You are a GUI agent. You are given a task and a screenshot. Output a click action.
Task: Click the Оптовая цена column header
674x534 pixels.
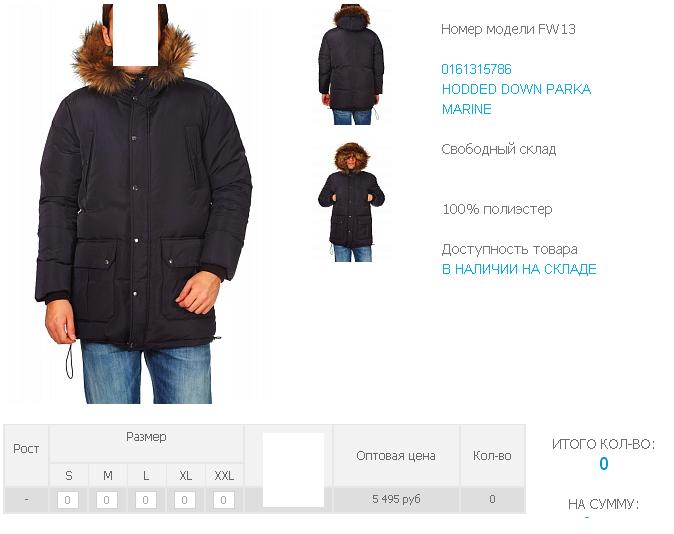coord(396,455)
